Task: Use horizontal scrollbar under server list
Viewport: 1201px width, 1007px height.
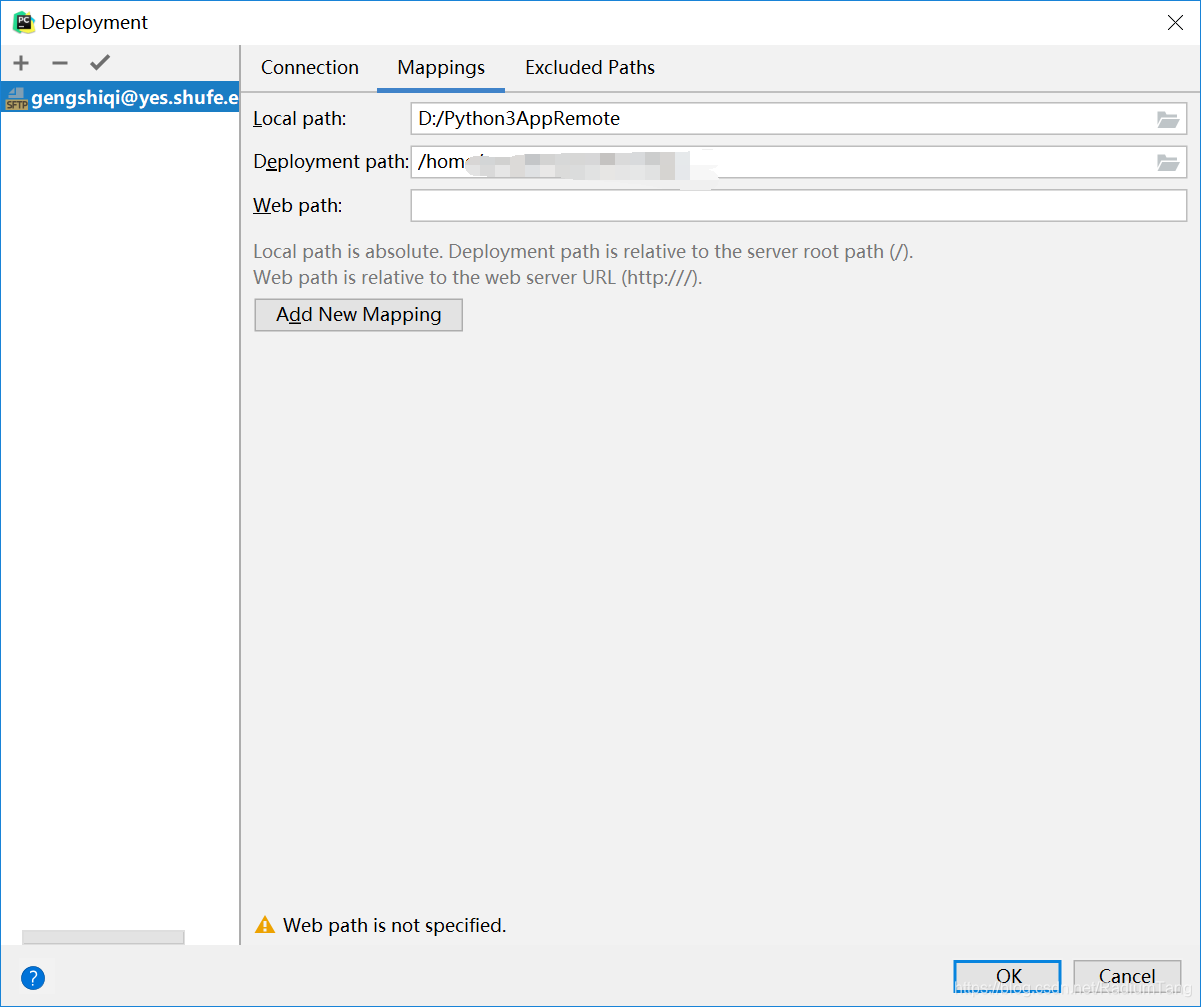Action: coord(103,937)
